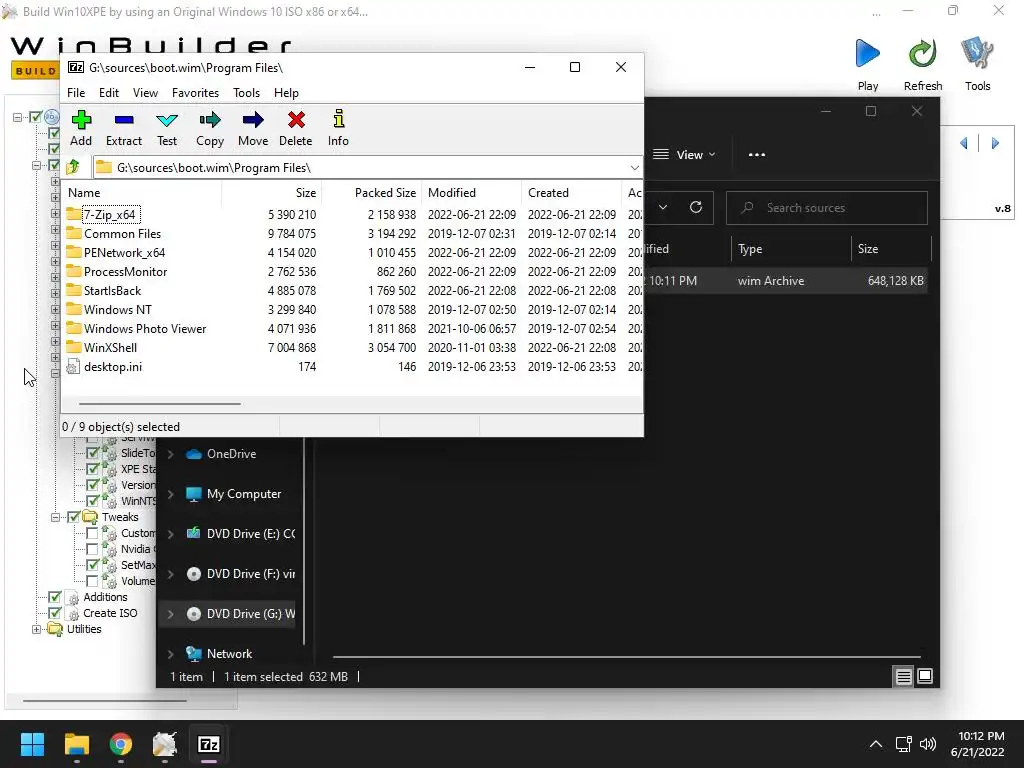Click the volume icon in system tray
The height and width of the screenshot is (768, 1024).
coord(927,744)
